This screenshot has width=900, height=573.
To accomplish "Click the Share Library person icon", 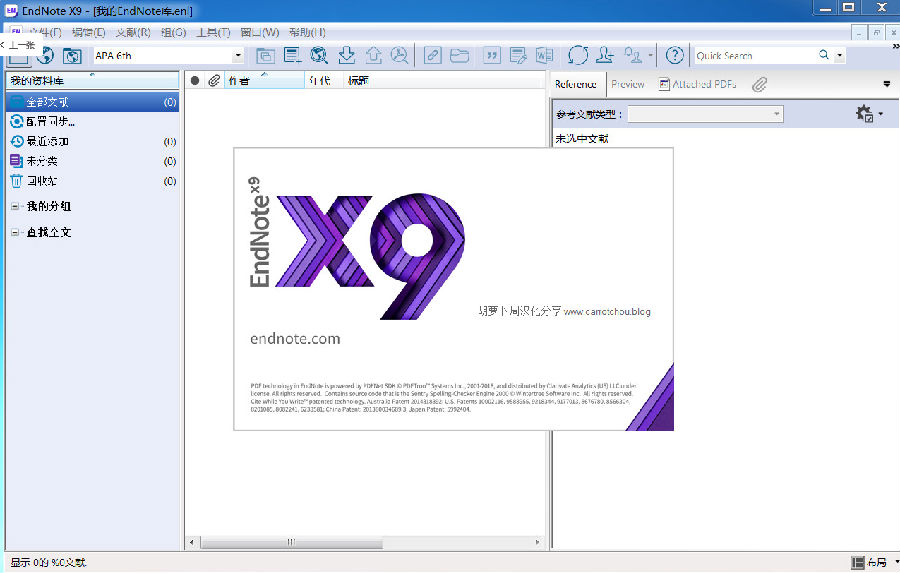I will (x=604, y=56).
